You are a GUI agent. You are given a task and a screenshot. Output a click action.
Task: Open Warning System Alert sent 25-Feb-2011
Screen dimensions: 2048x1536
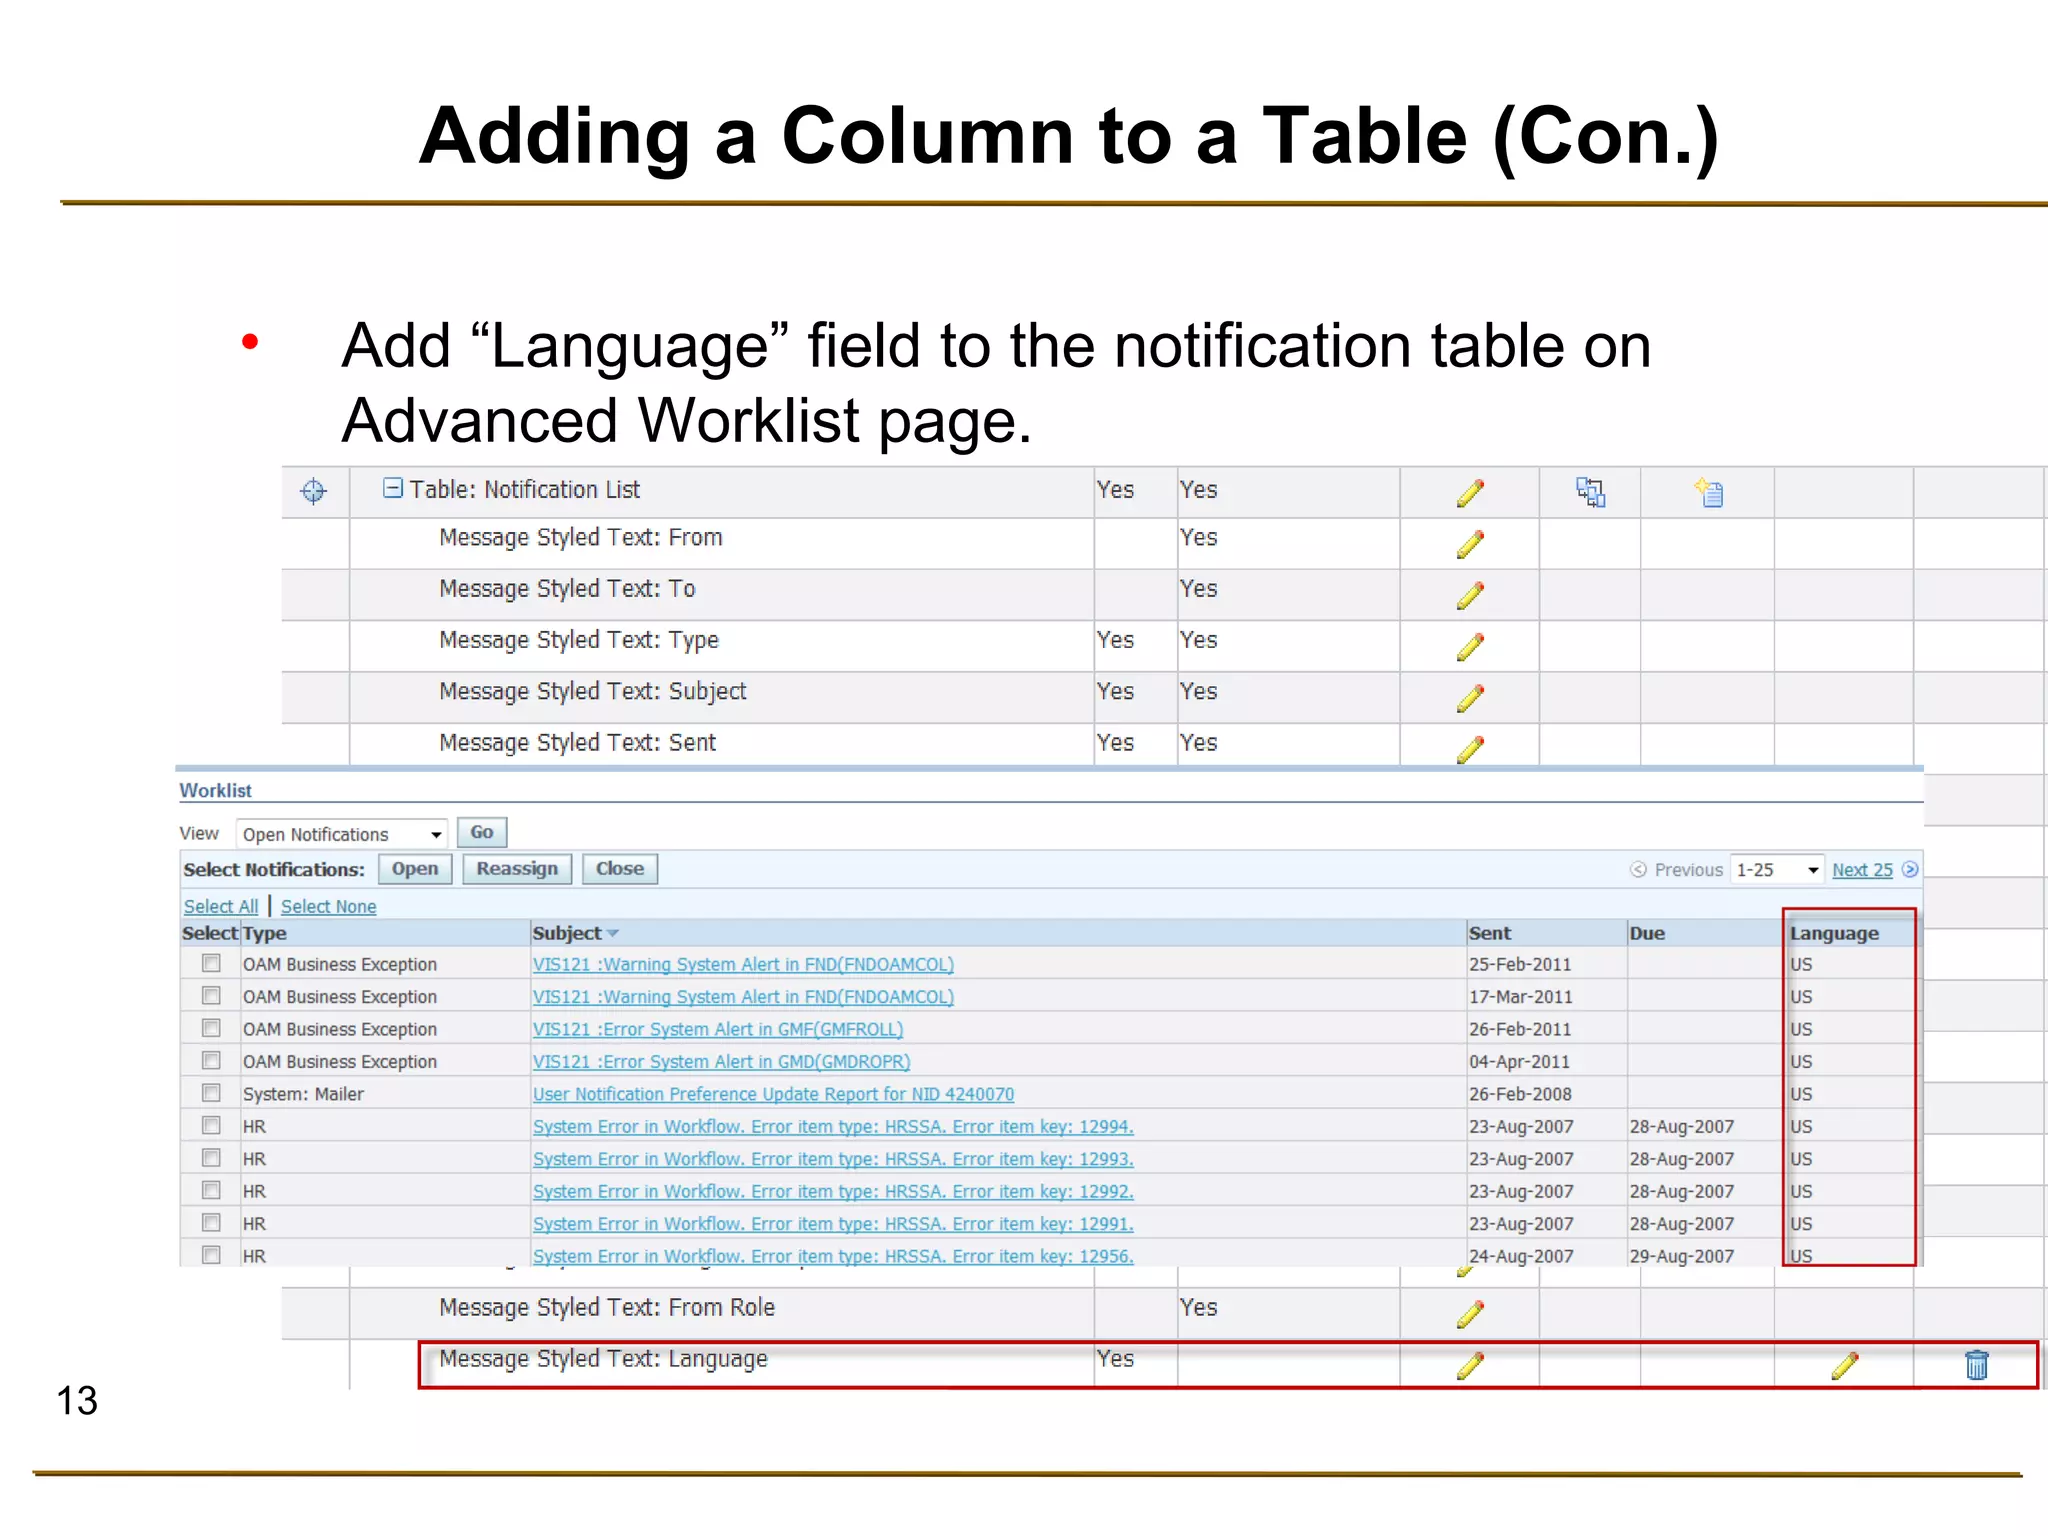[743, 964]
